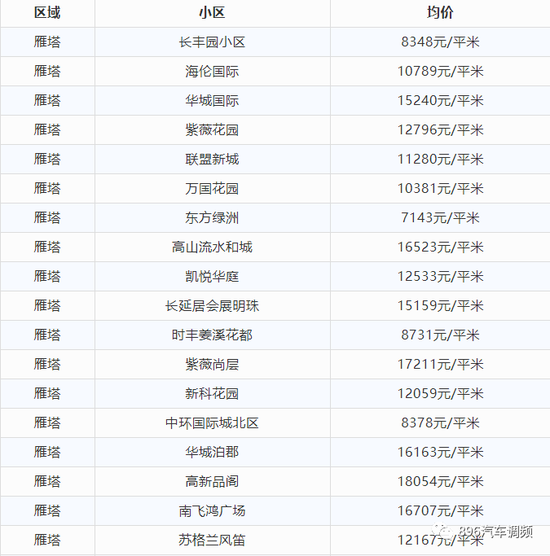Select the 中环国际城北区 cell
Image resolution: width=550 pixels, height=556 pixels.
(212, 423)
